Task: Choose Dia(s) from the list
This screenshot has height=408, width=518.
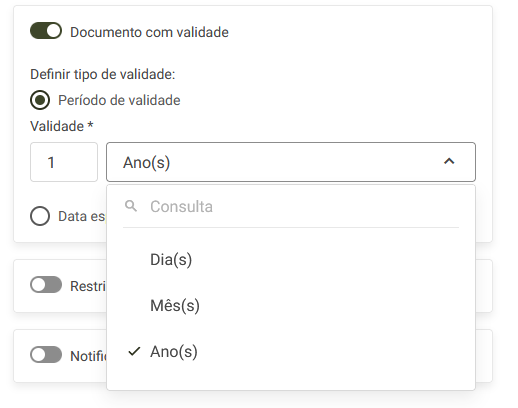Action: (291, 260)
